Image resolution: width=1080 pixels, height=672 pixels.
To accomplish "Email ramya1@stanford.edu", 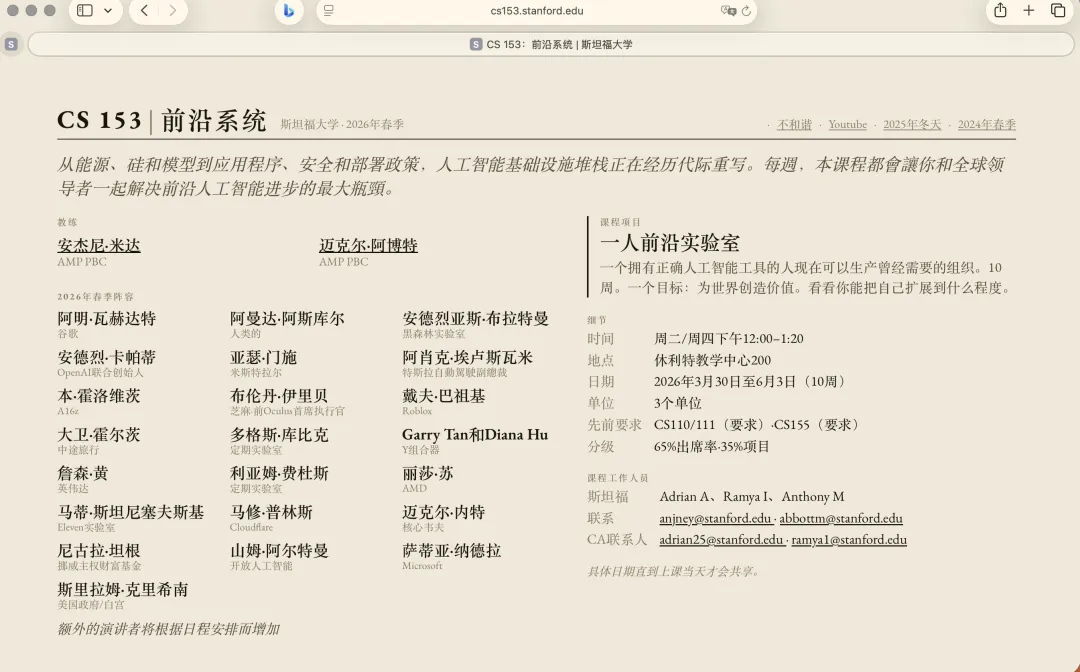I will 849,540.
